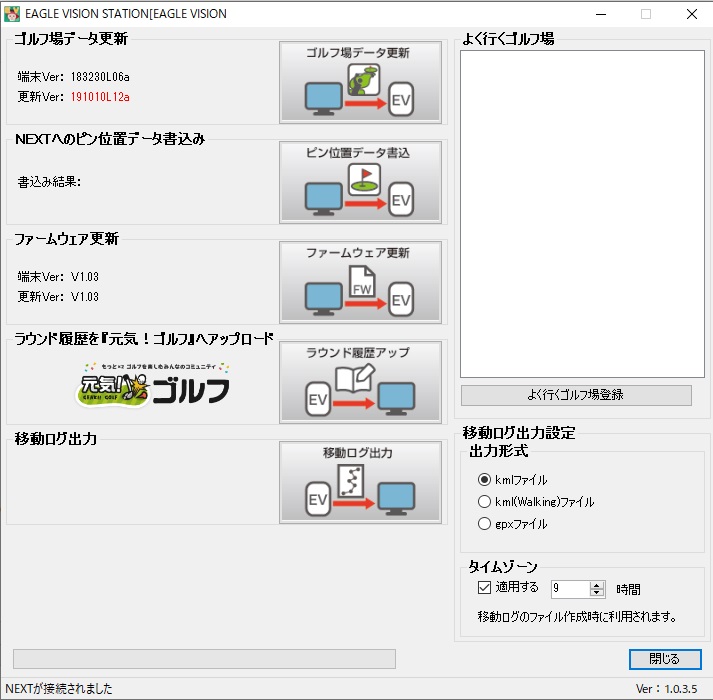
Task: Click the timezone hours field showing 9
Action: click(571, 589)
